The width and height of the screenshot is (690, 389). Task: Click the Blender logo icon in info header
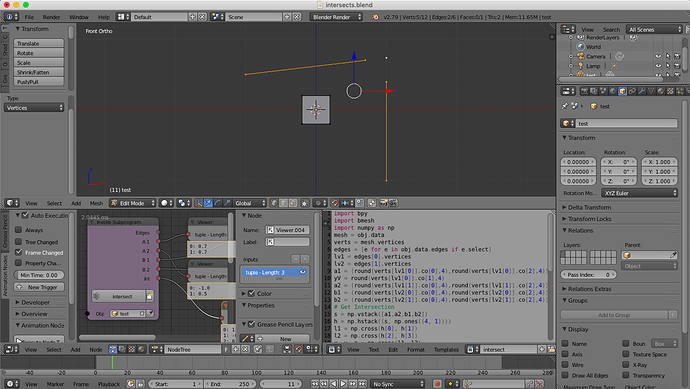375,17
